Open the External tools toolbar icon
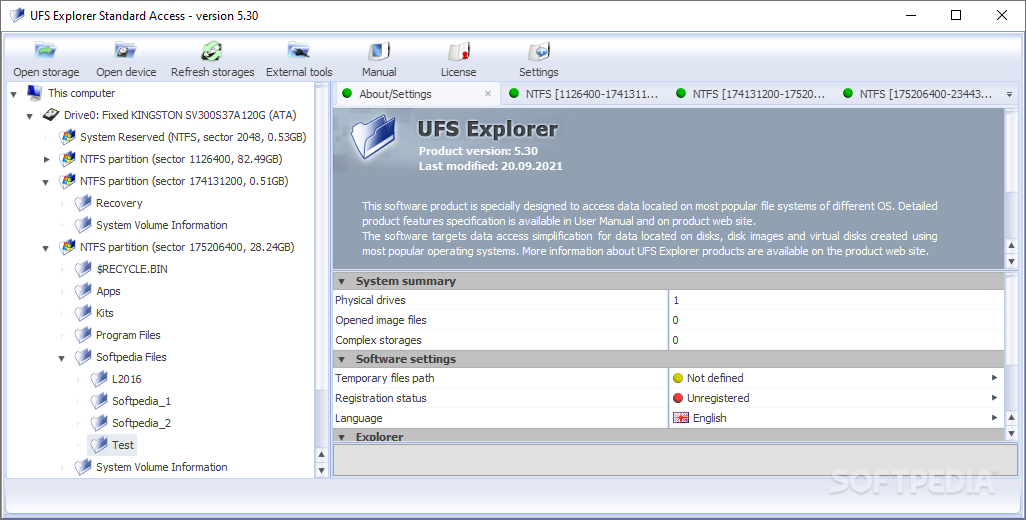 click(x=298, y=50)
